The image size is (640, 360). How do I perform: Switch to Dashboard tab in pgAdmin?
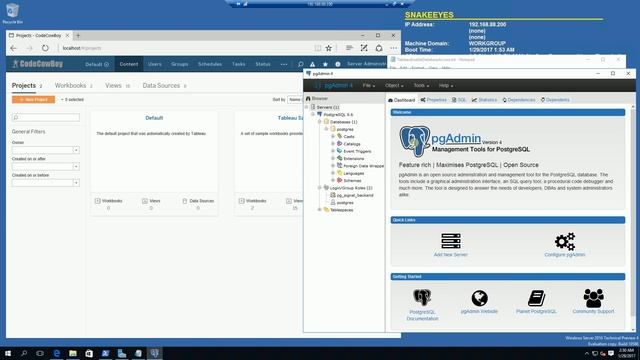click(402, 100)
